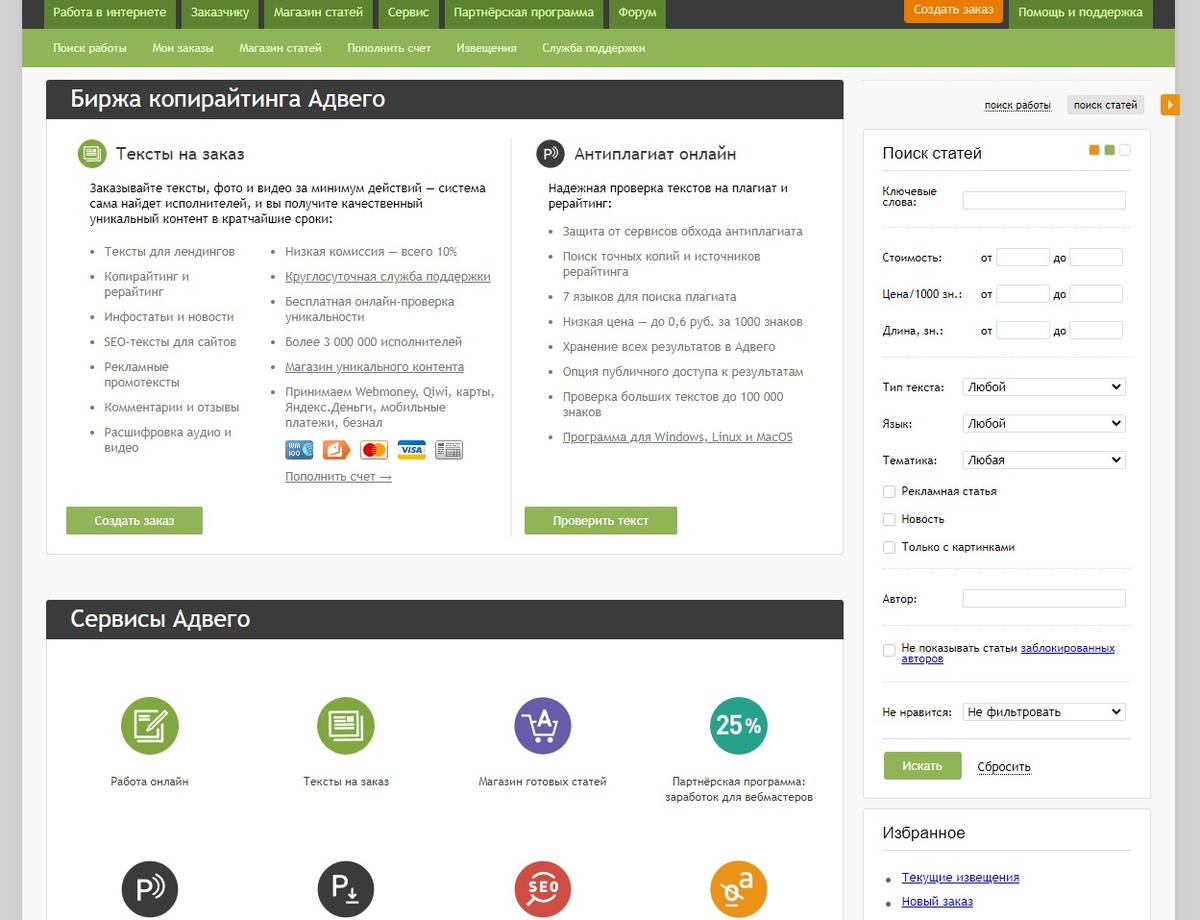Open the Тип текста dropdown

tap(1044, 387)
